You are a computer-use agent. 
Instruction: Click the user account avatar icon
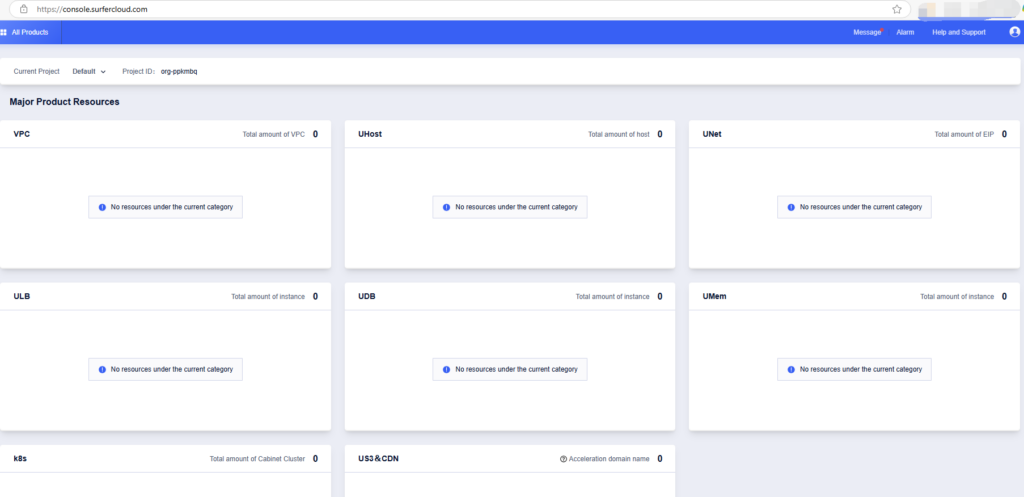pyautogui.click(x=1014, y=32)
